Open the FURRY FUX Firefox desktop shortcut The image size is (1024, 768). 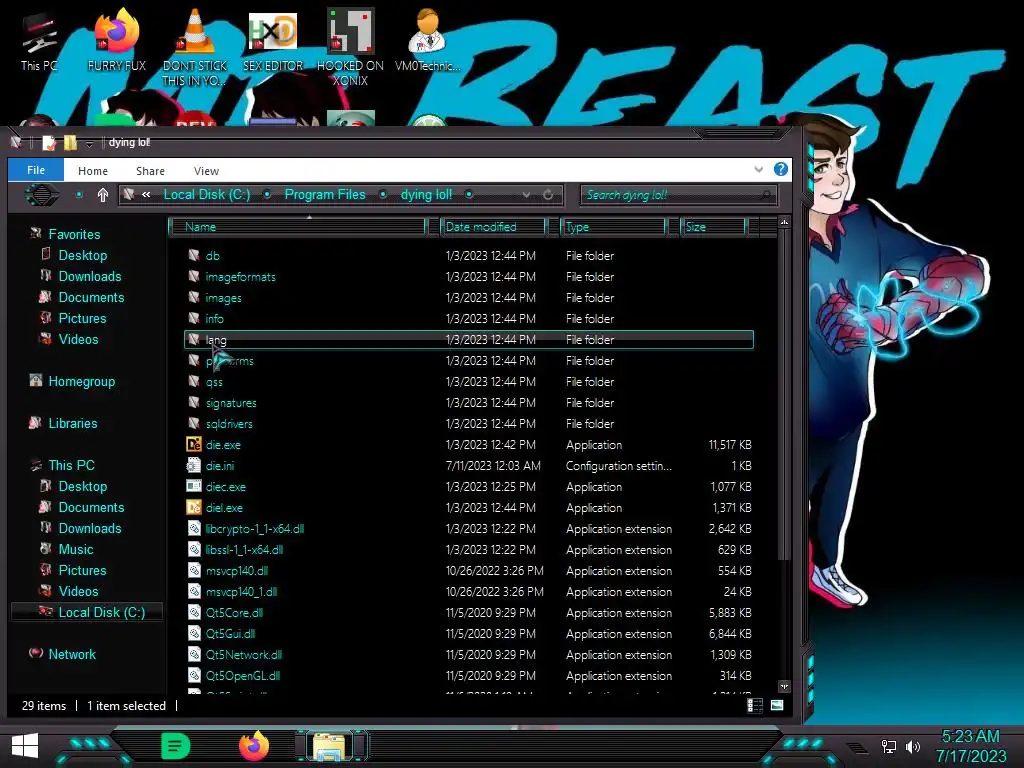(117, 39)
